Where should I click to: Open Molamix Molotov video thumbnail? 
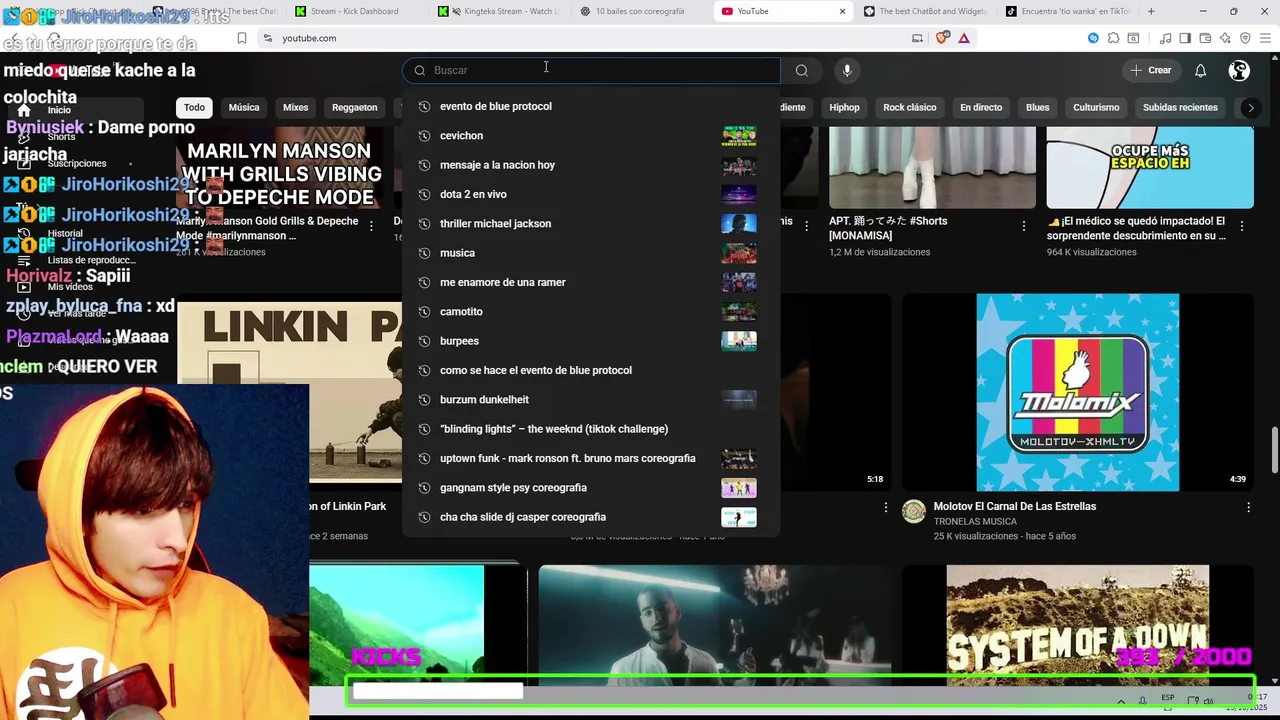(x=1078, y=392)
